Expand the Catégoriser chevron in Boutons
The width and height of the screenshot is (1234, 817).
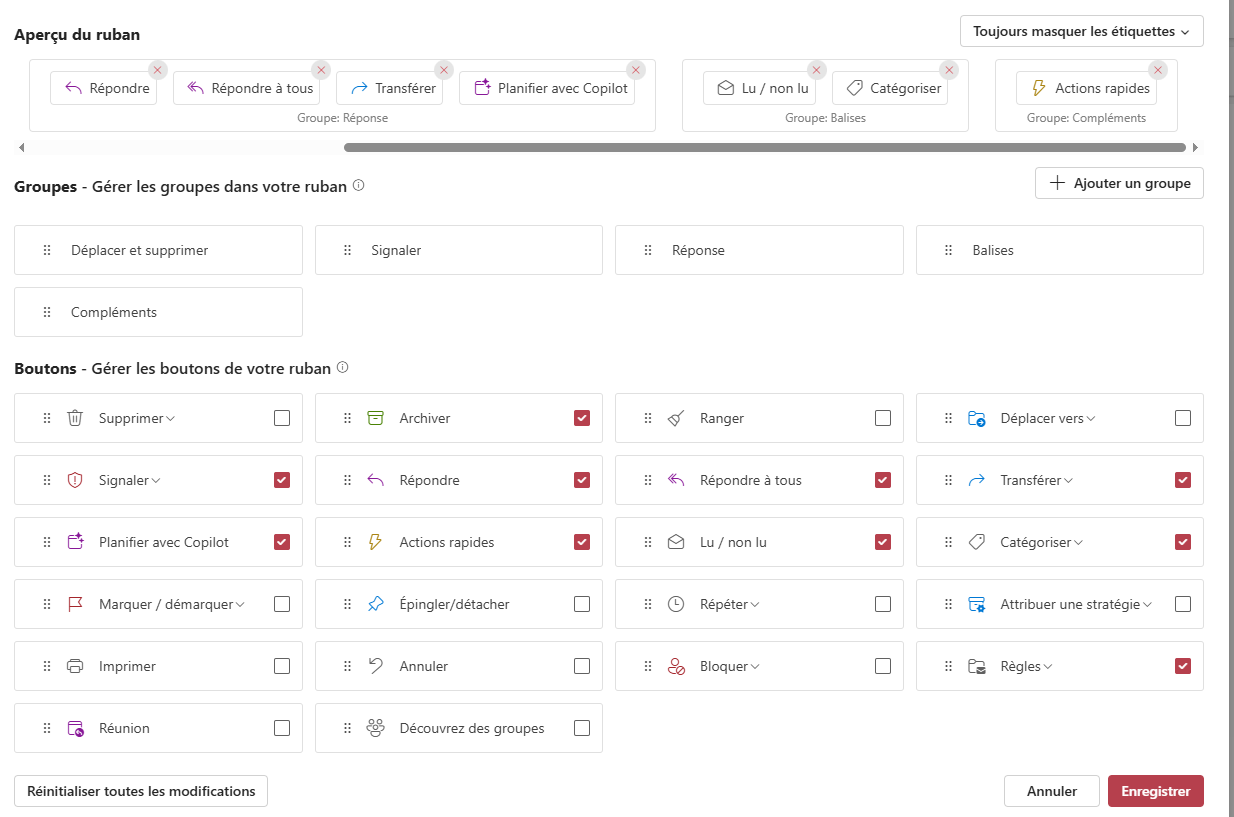(x=1078, y=543)
